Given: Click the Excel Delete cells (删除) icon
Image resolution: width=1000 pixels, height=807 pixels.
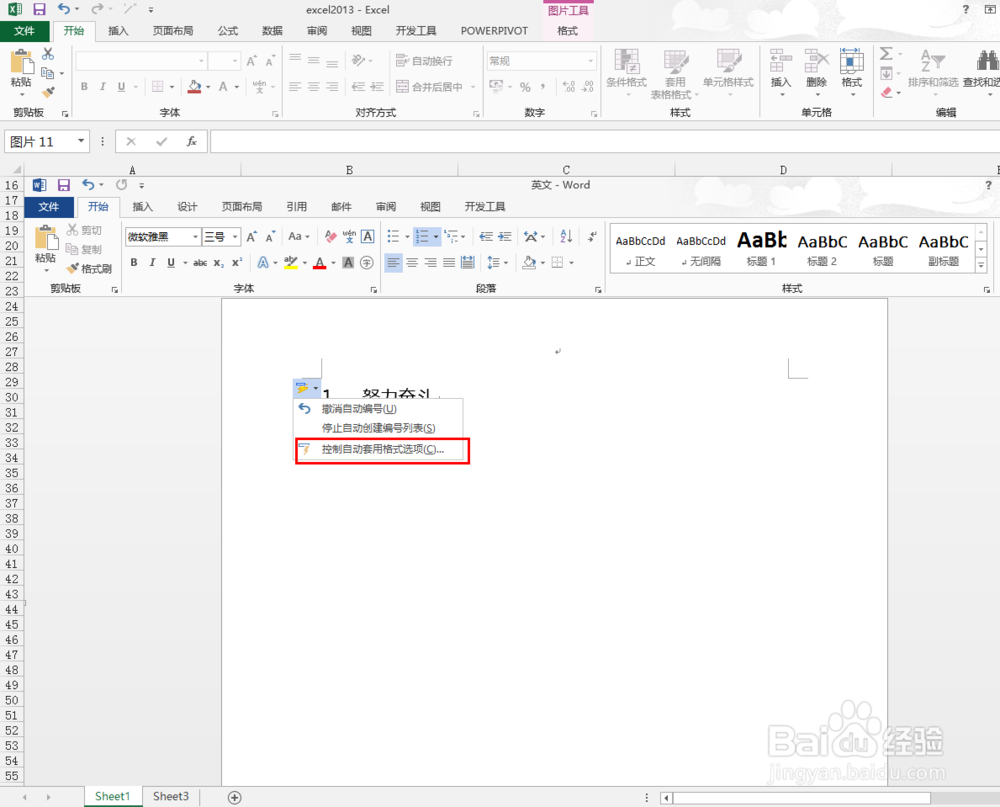Looking at the screenshot, I should 816,61.
